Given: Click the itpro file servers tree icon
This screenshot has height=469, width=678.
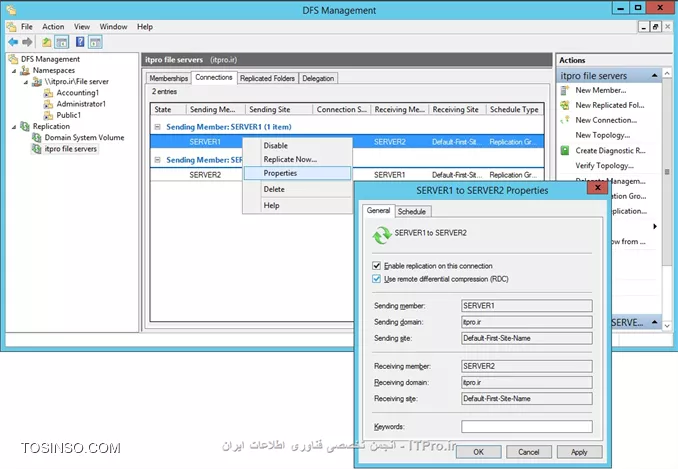Looking at the screenshot, I should pos(37,149).
